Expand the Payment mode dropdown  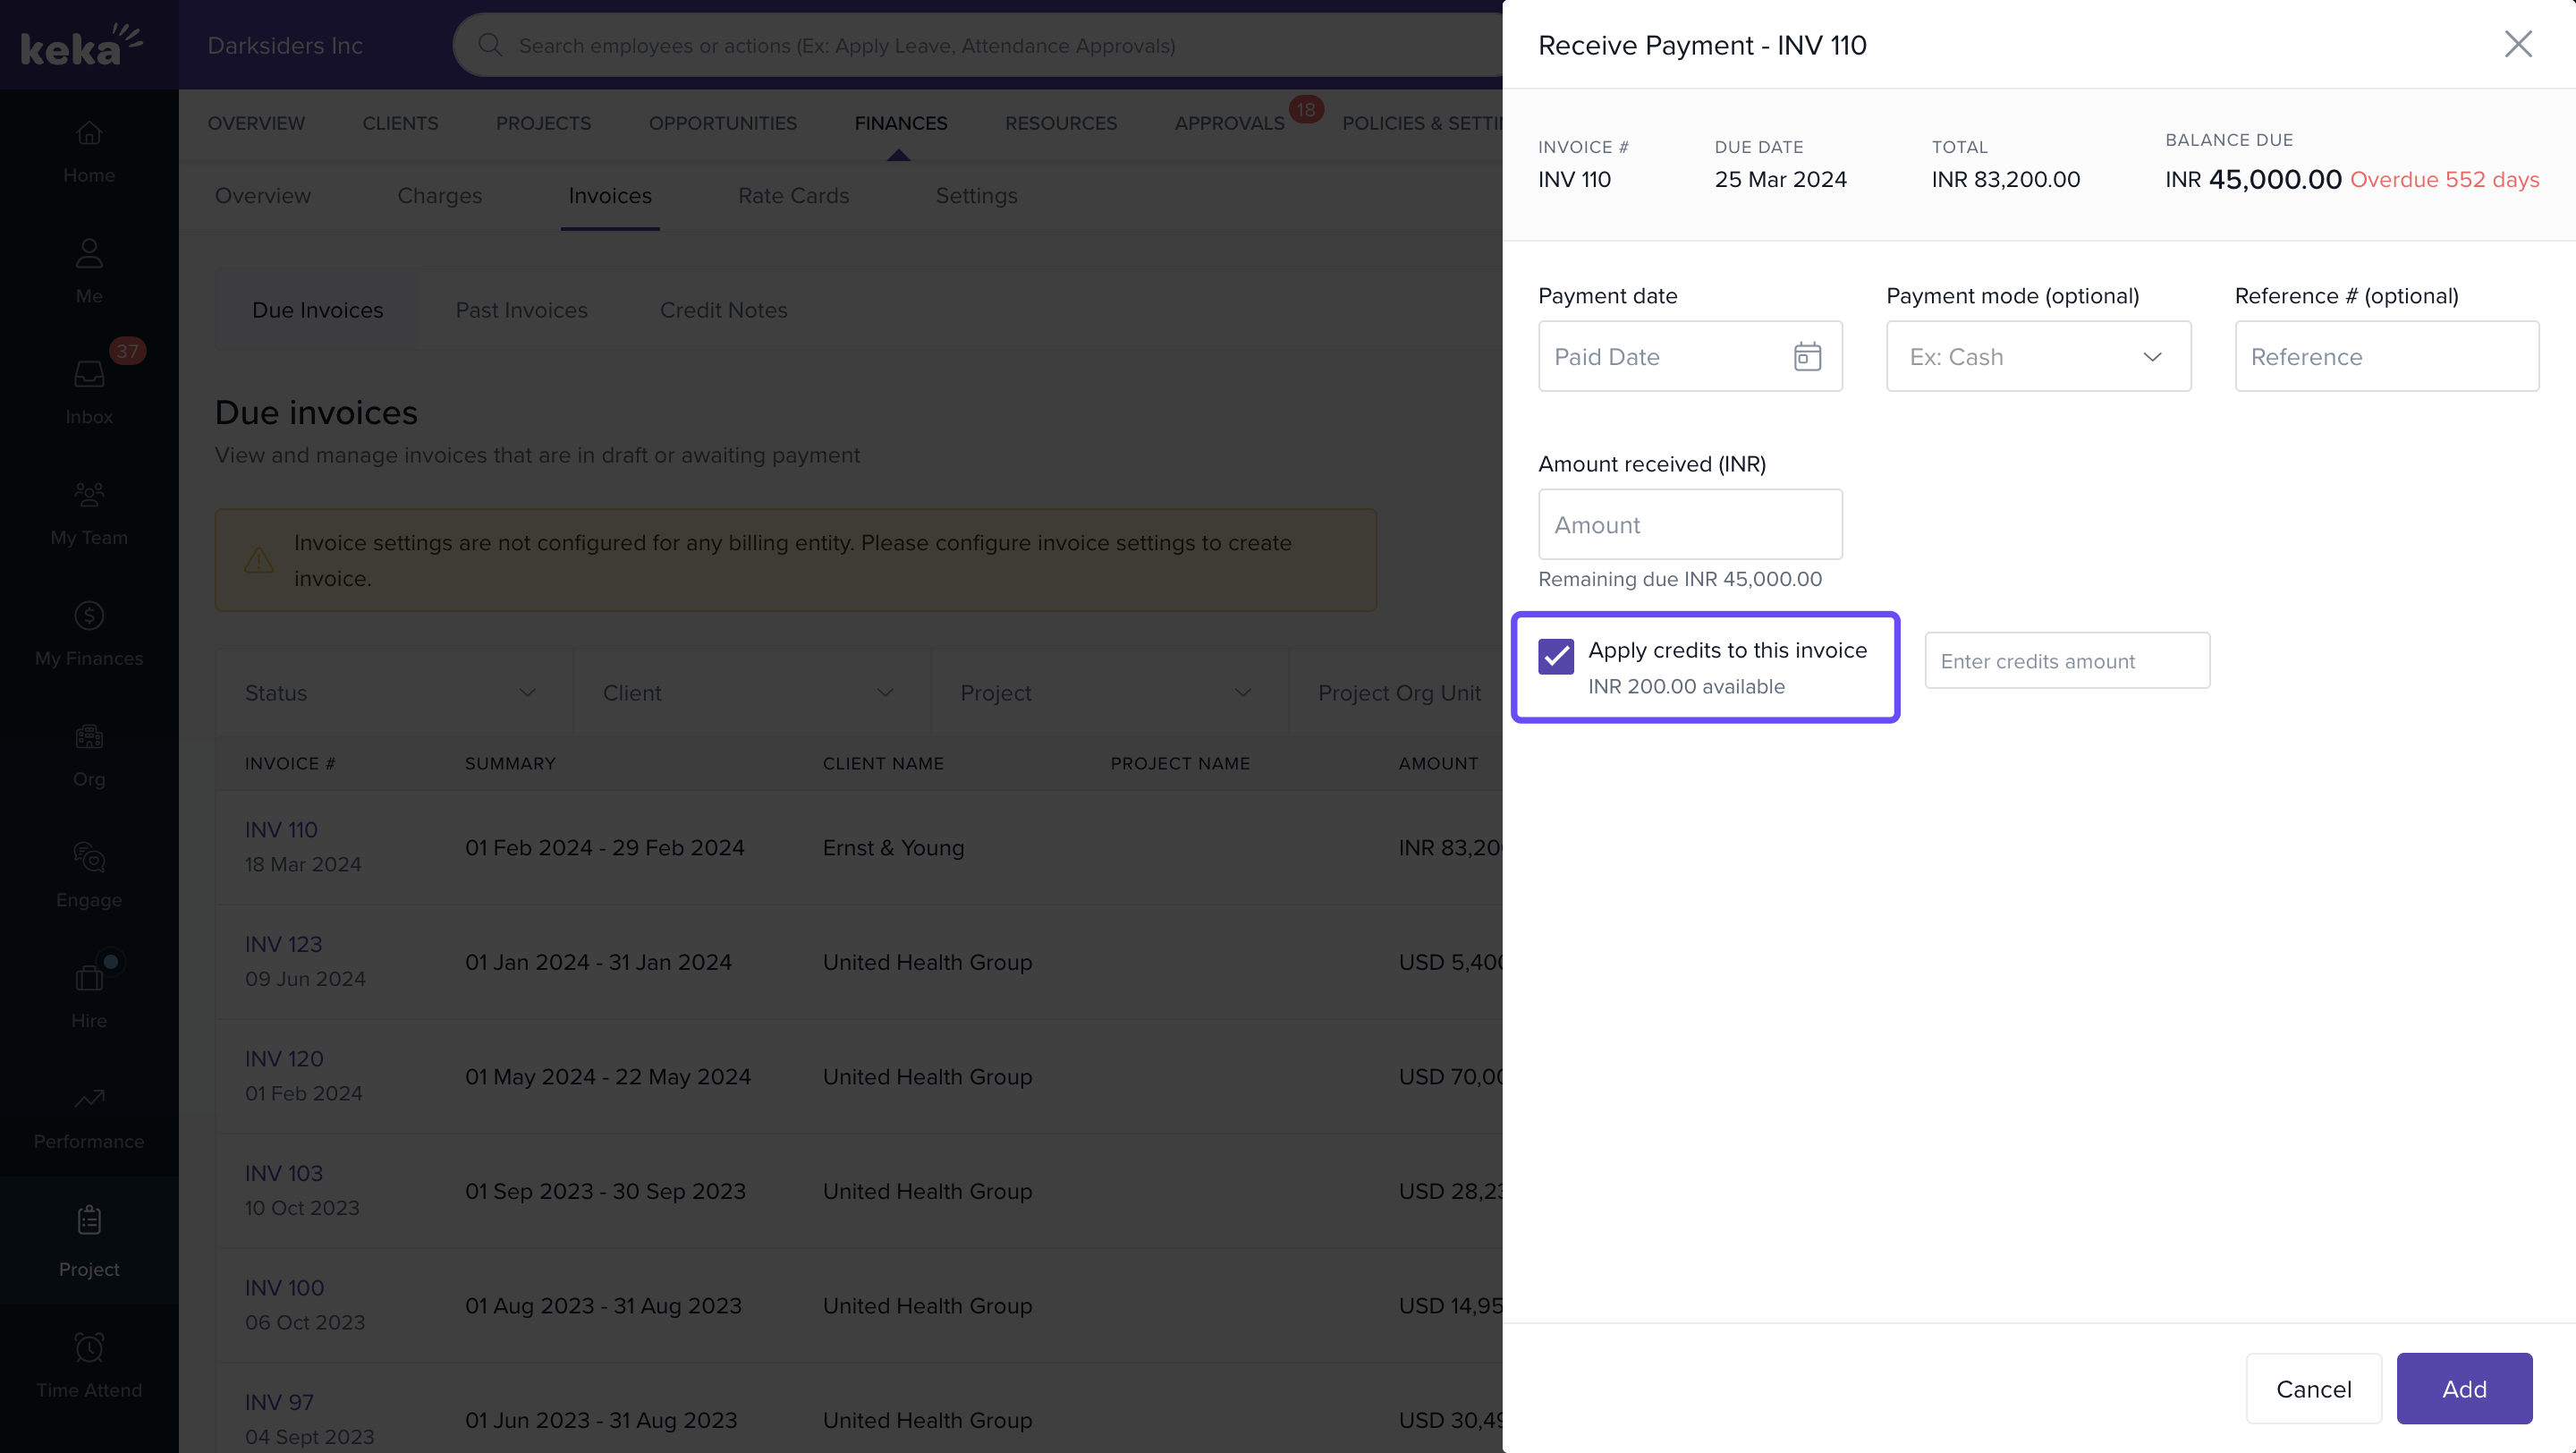[2038, 357]
